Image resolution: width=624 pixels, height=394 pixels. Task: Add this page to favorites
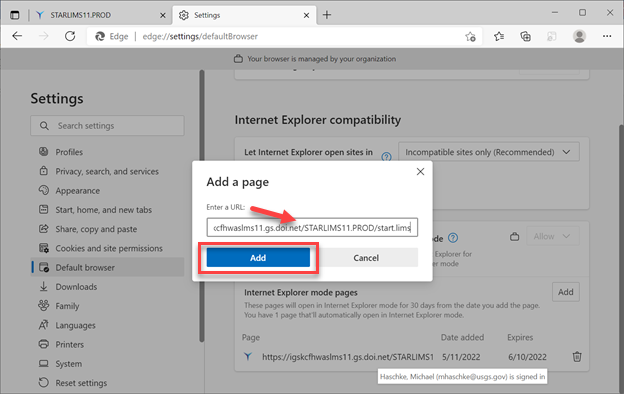pyautogui.click(x=470, y=37)
